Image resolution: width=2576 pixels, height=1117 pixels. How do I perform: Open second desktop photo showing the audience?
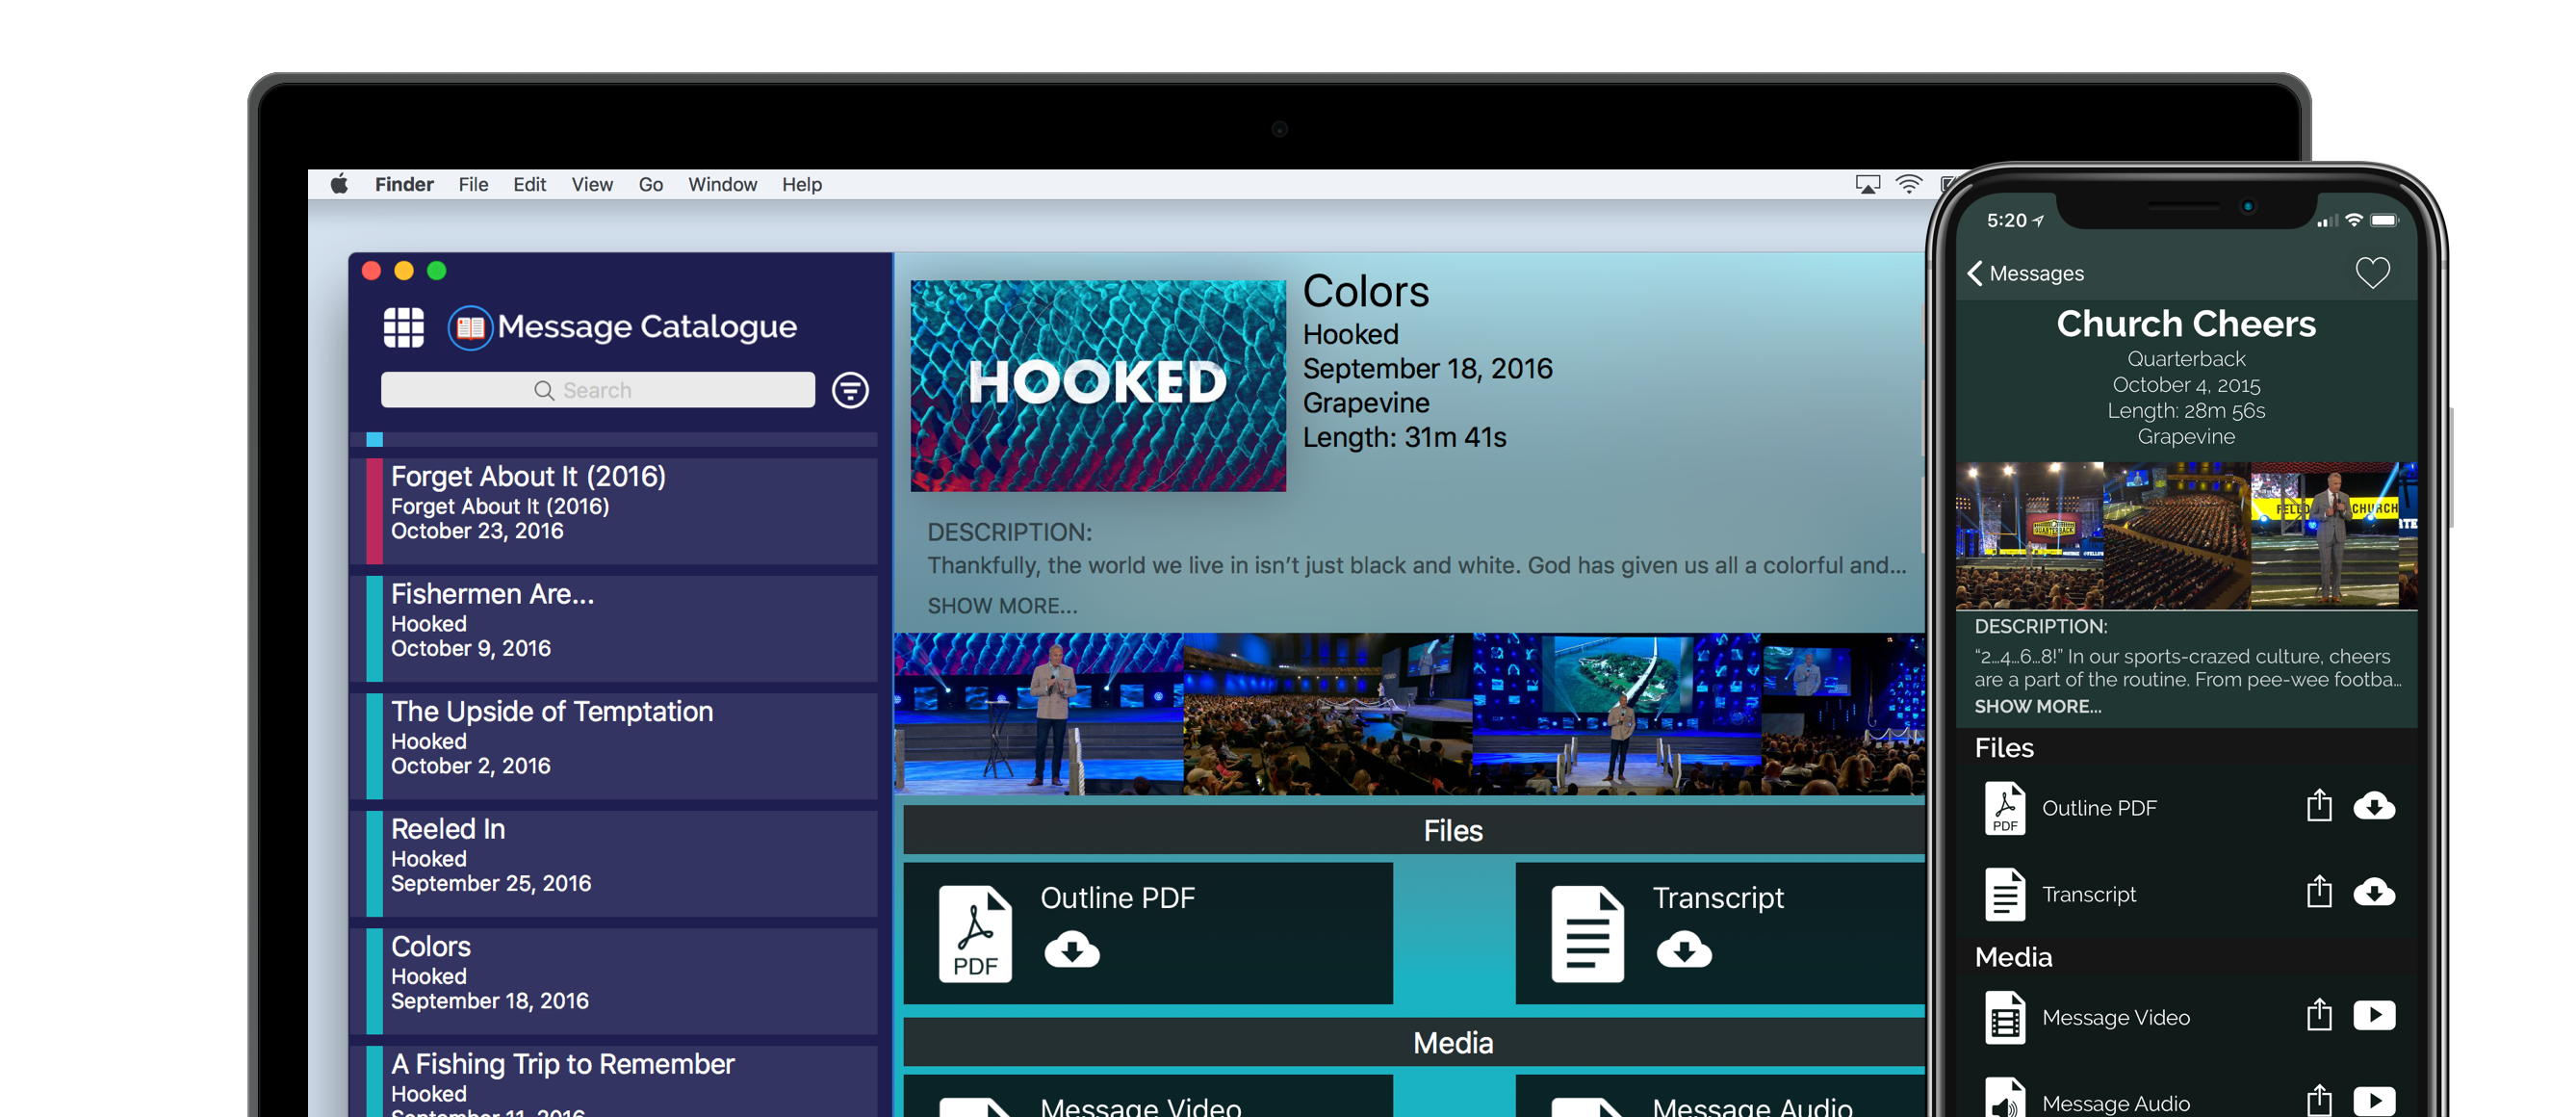(1327, 714)
